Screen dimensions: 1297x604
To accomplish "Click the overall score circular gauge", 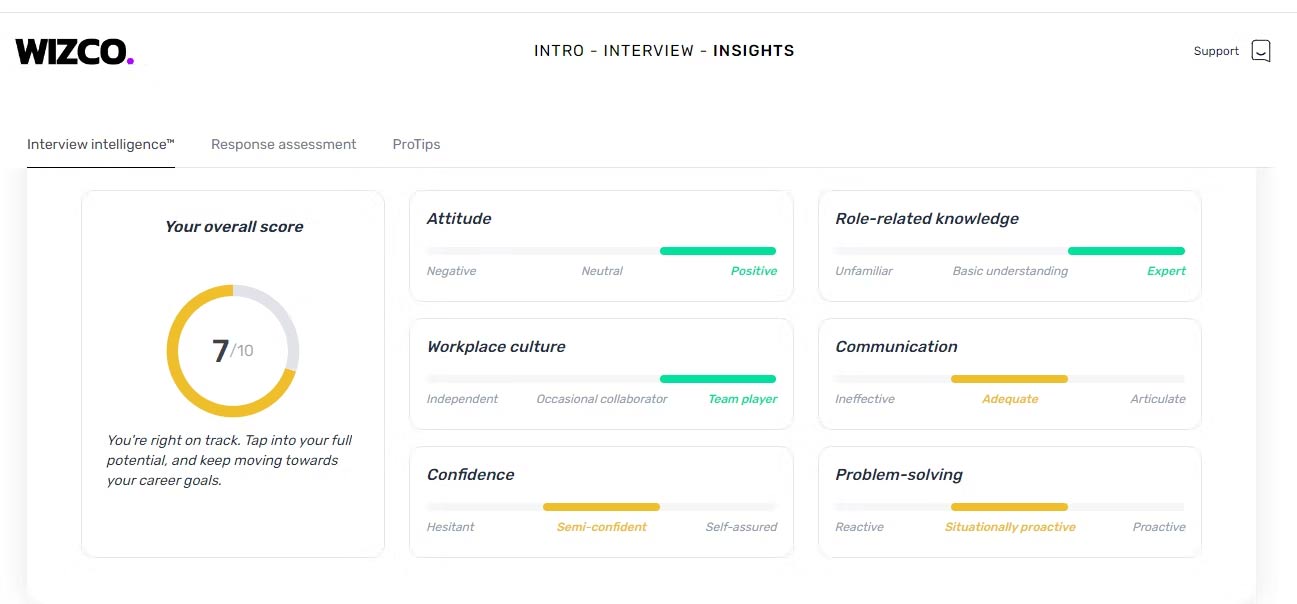I will point(233,351).
